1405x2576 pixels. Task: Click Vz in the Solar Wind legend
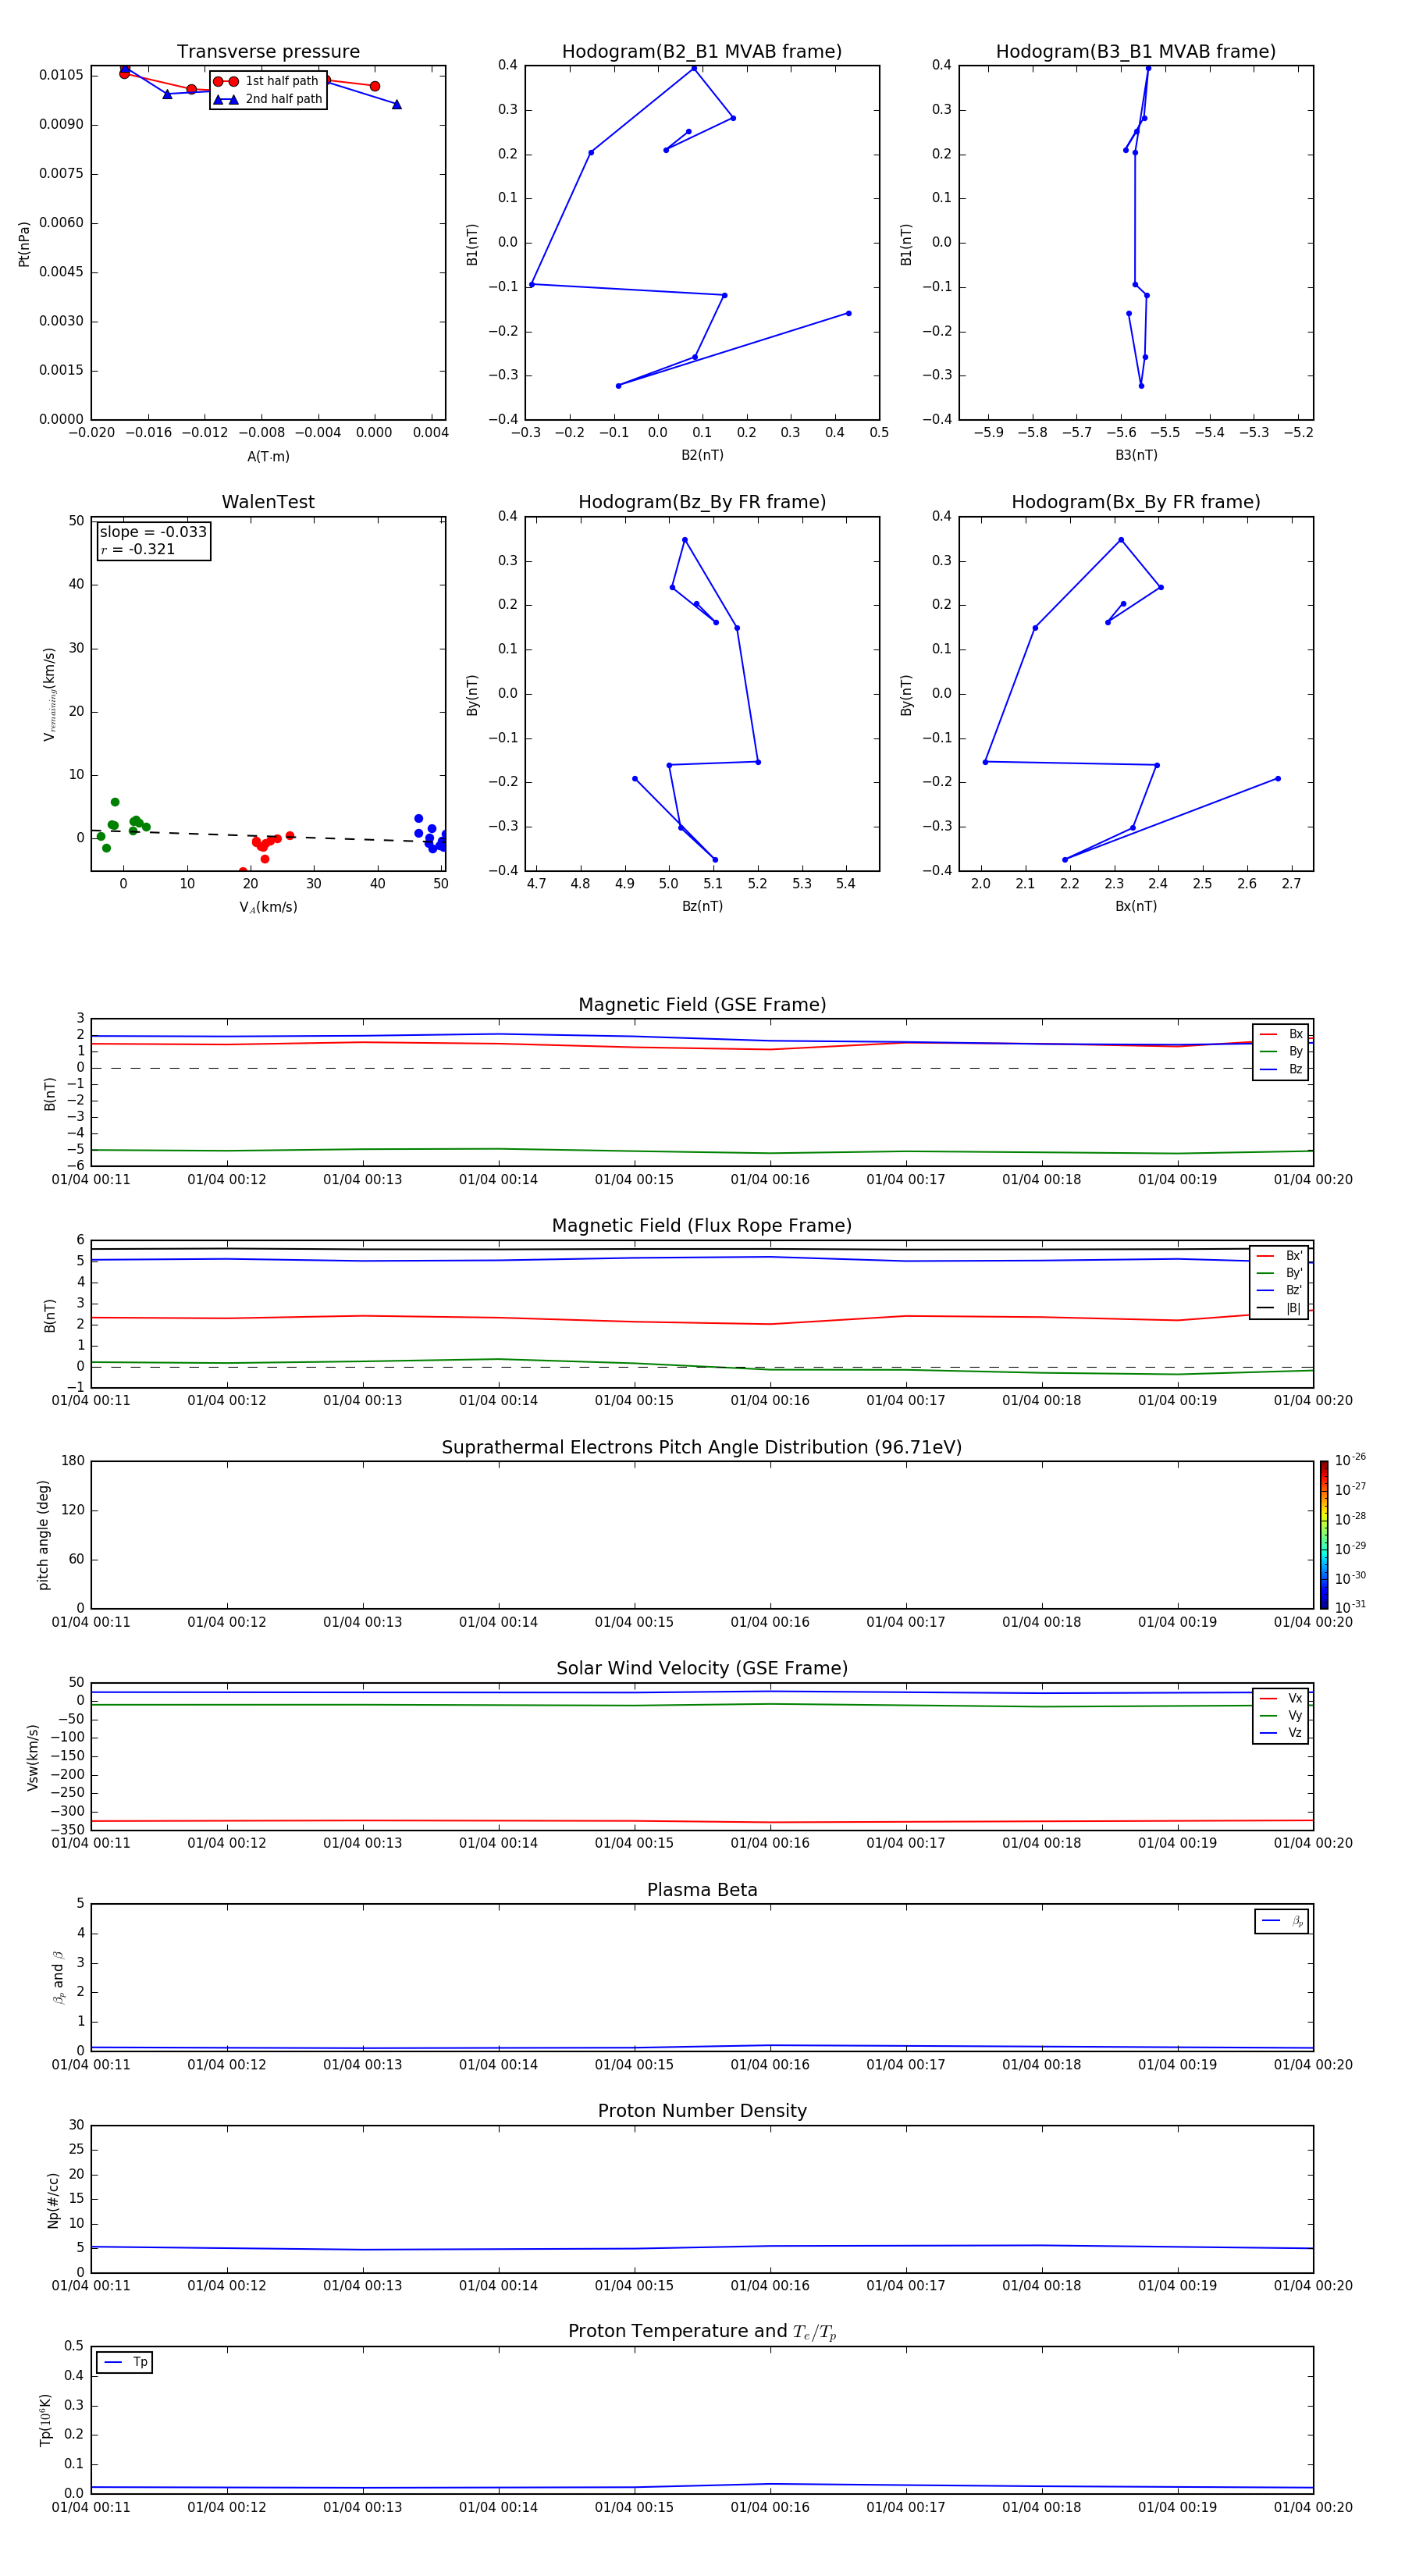pos(1281,1732)
